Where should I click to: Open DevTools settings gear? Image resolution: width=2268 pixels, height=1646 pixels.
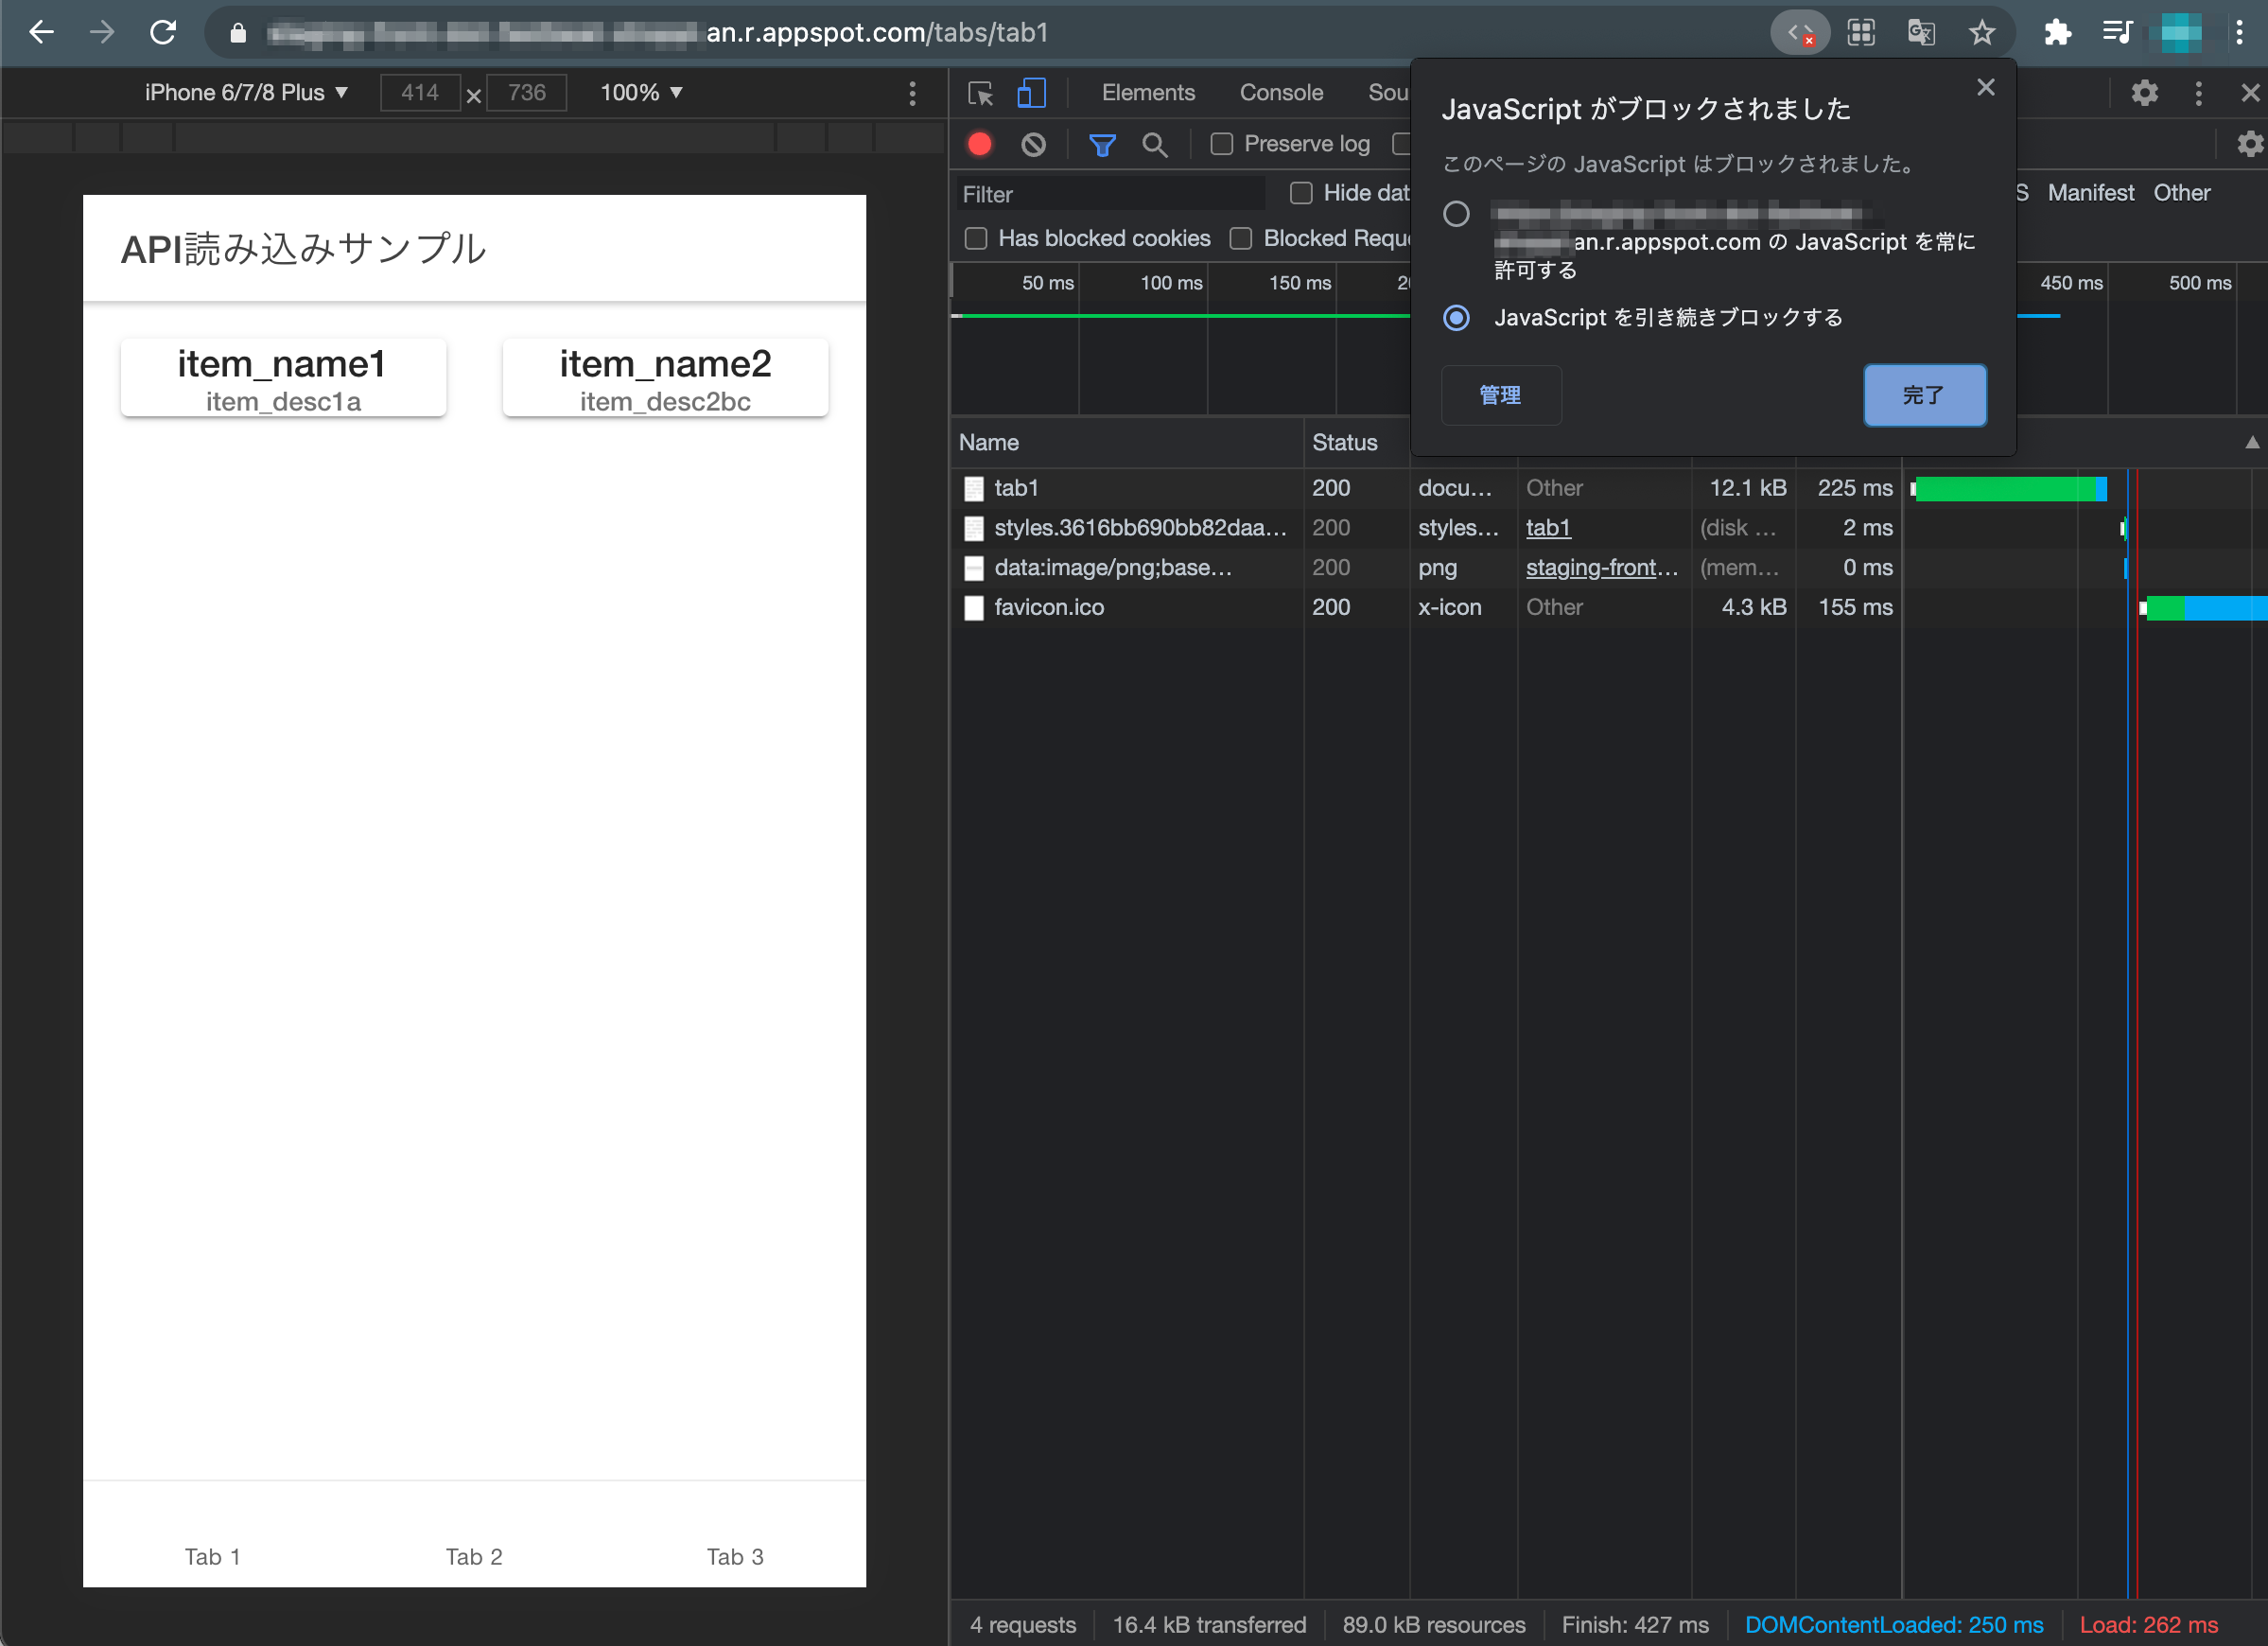coord(2144,93)
